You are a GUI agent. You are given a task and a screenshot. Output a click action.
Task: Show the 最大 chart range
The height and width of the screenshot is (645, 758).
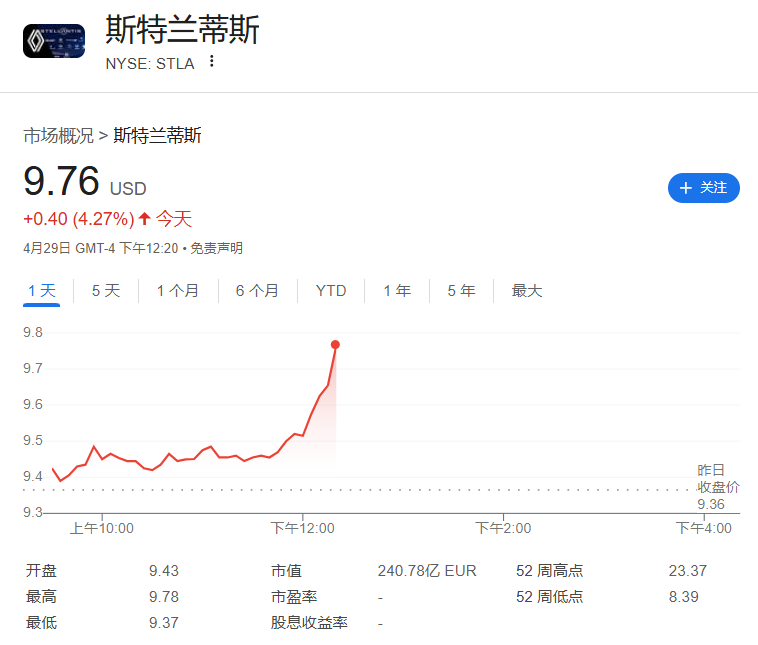click(527, 291)
